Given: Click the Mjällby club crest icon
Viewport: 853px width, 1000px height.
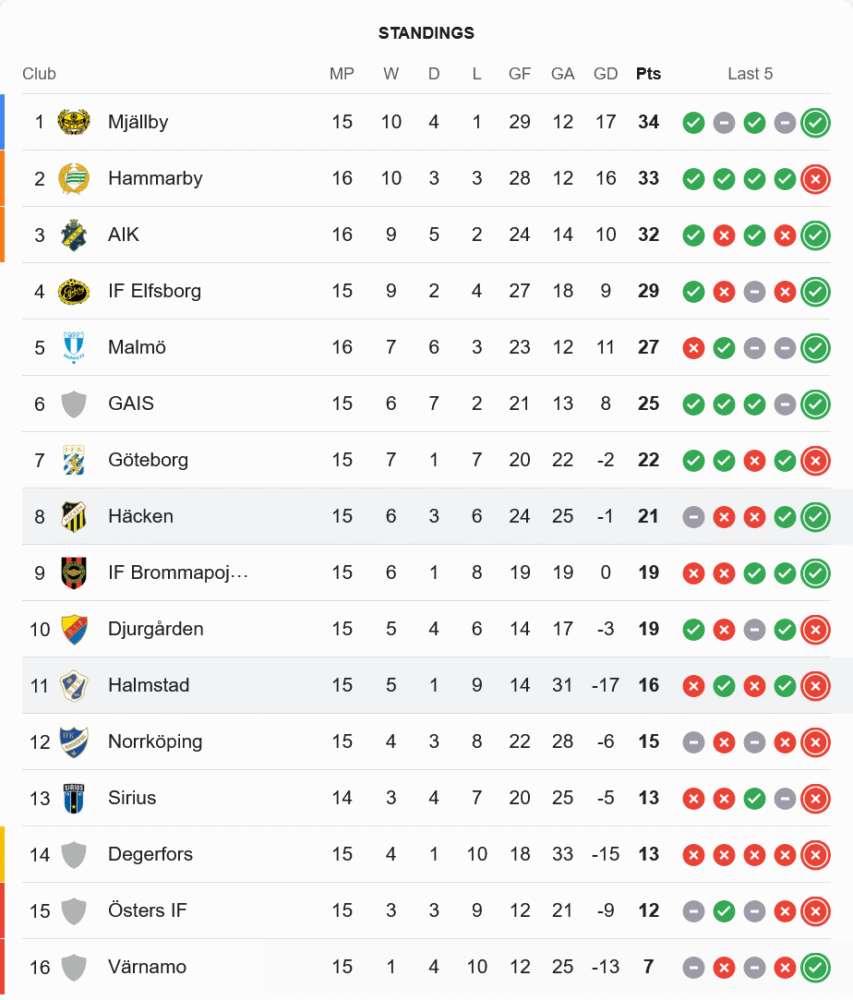Looking at the screenshot, I should [x=73, y=122].
